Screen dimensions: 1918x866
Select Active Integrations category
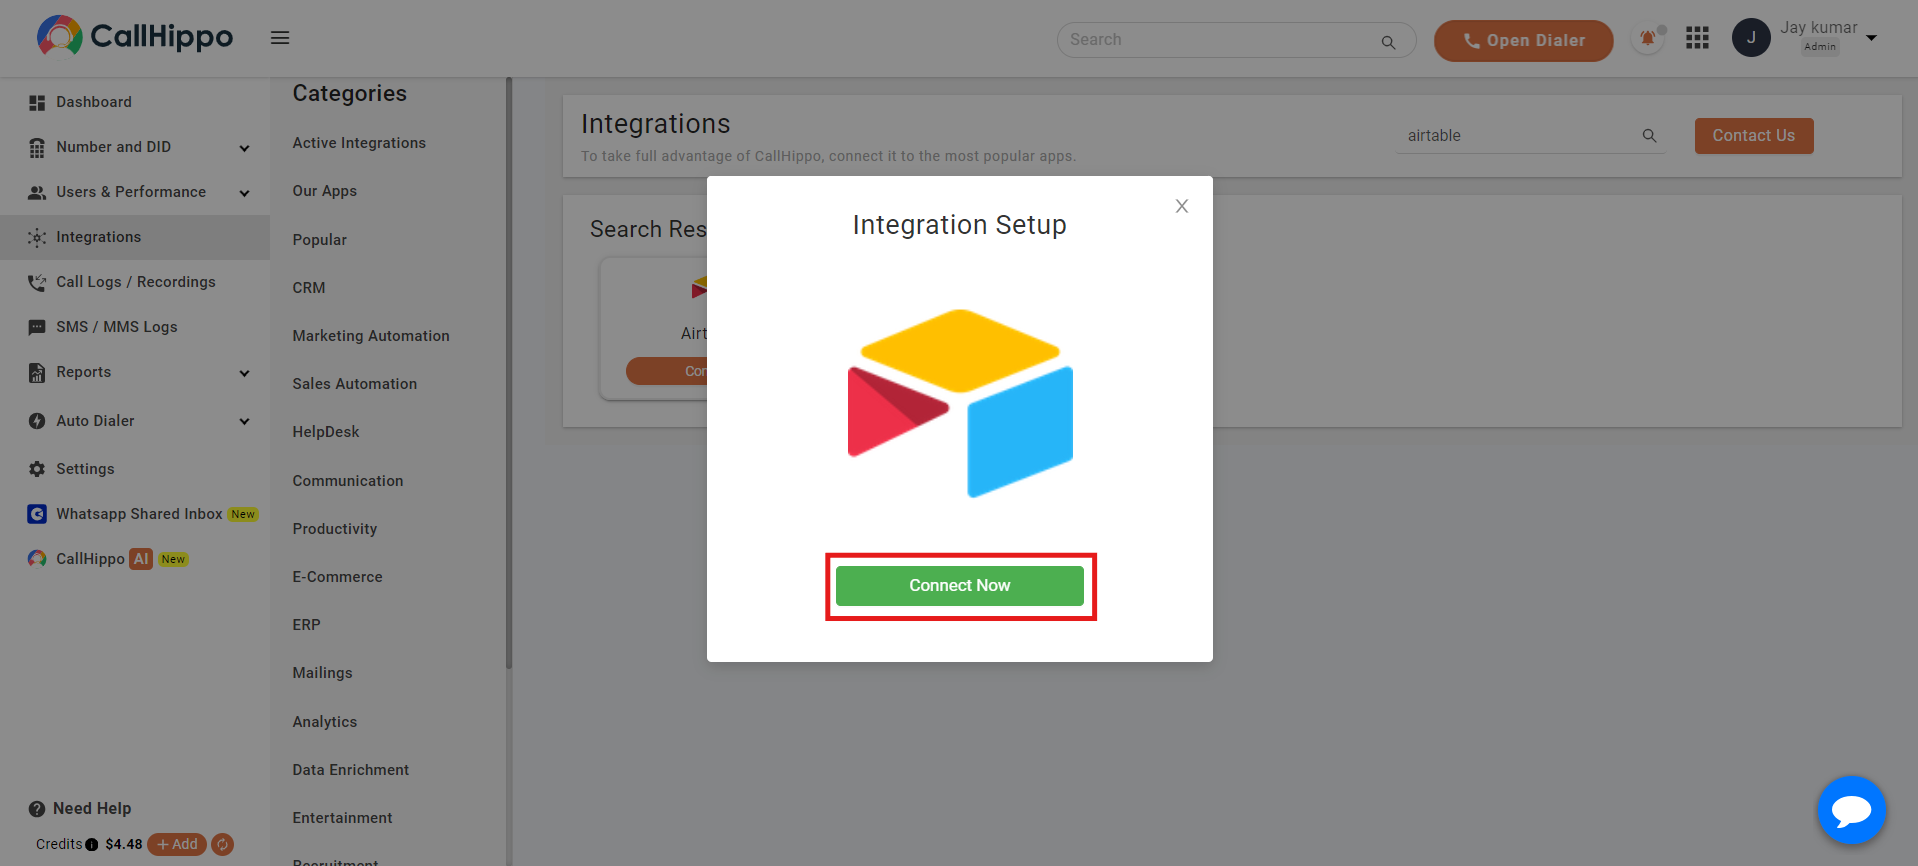(359, 143)
